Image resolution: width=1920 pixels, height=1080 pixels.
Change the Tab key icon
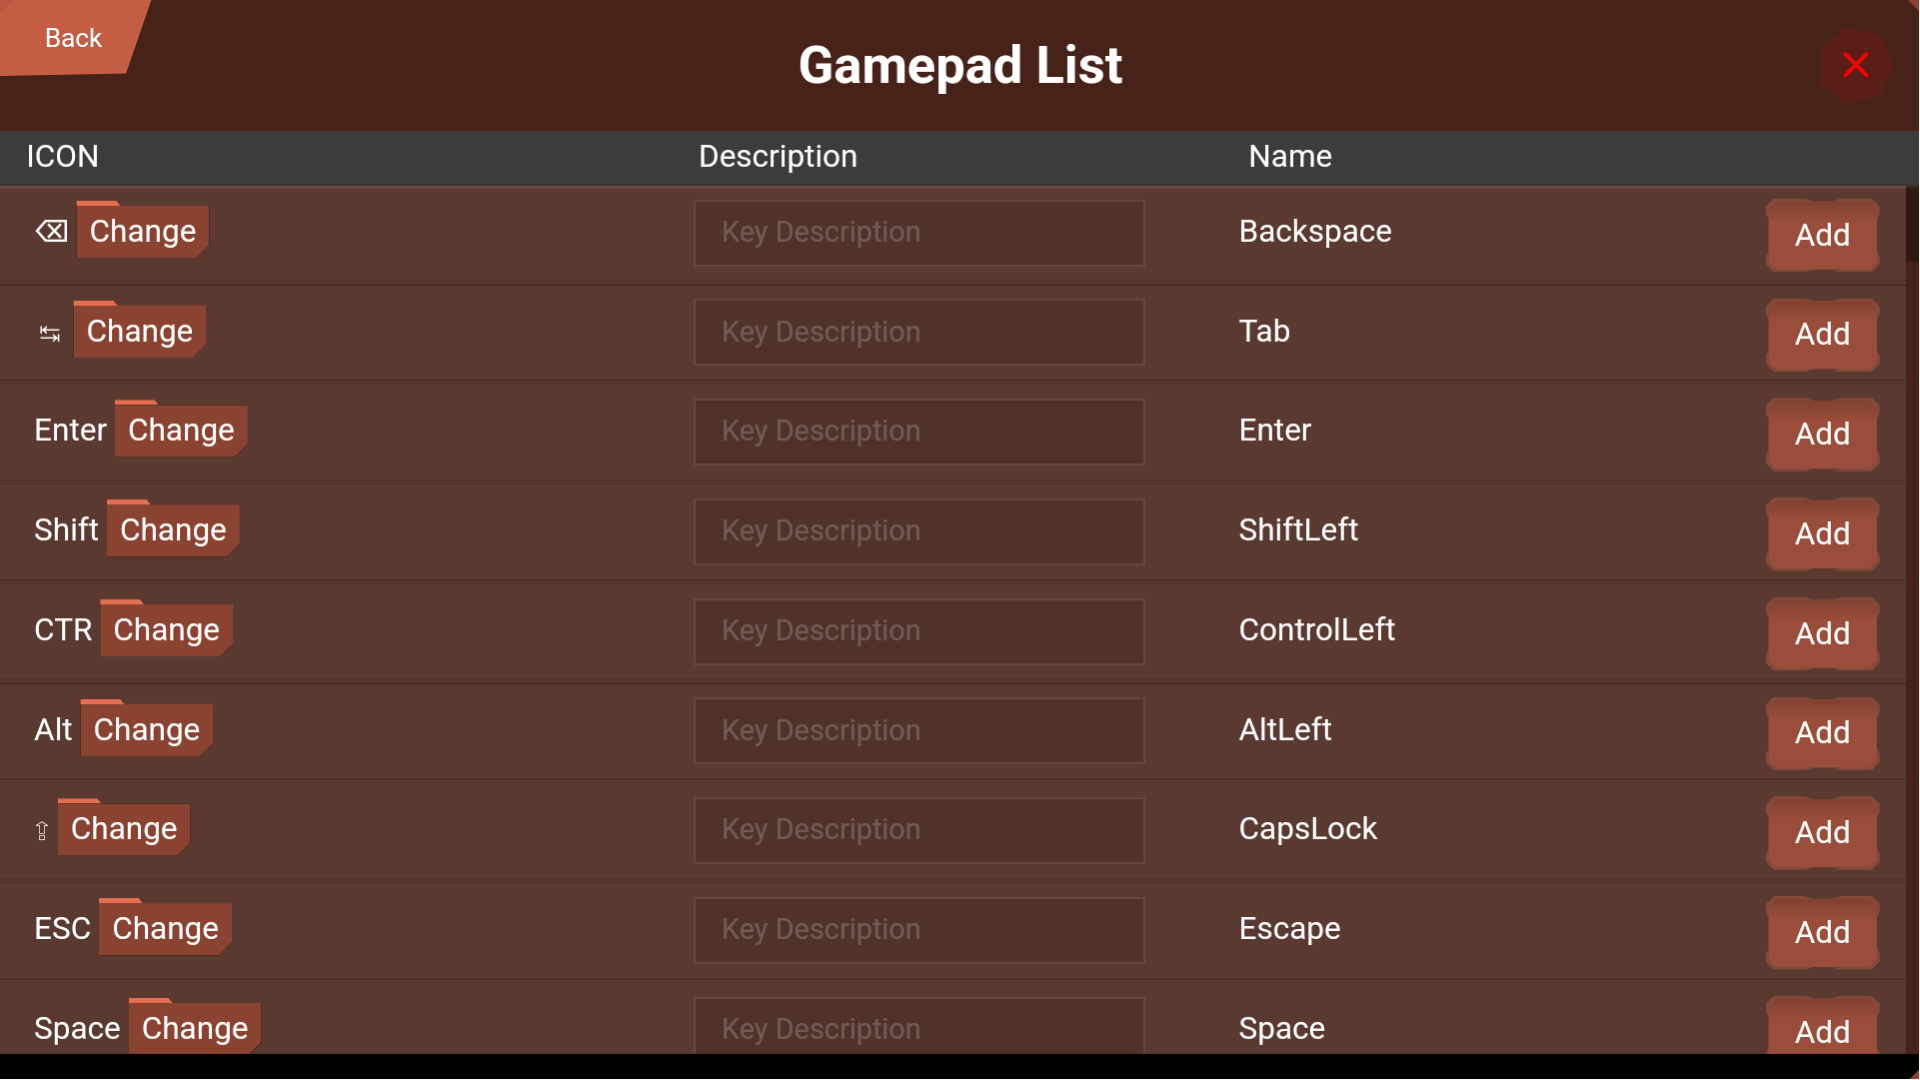click(x=138, y=331)
